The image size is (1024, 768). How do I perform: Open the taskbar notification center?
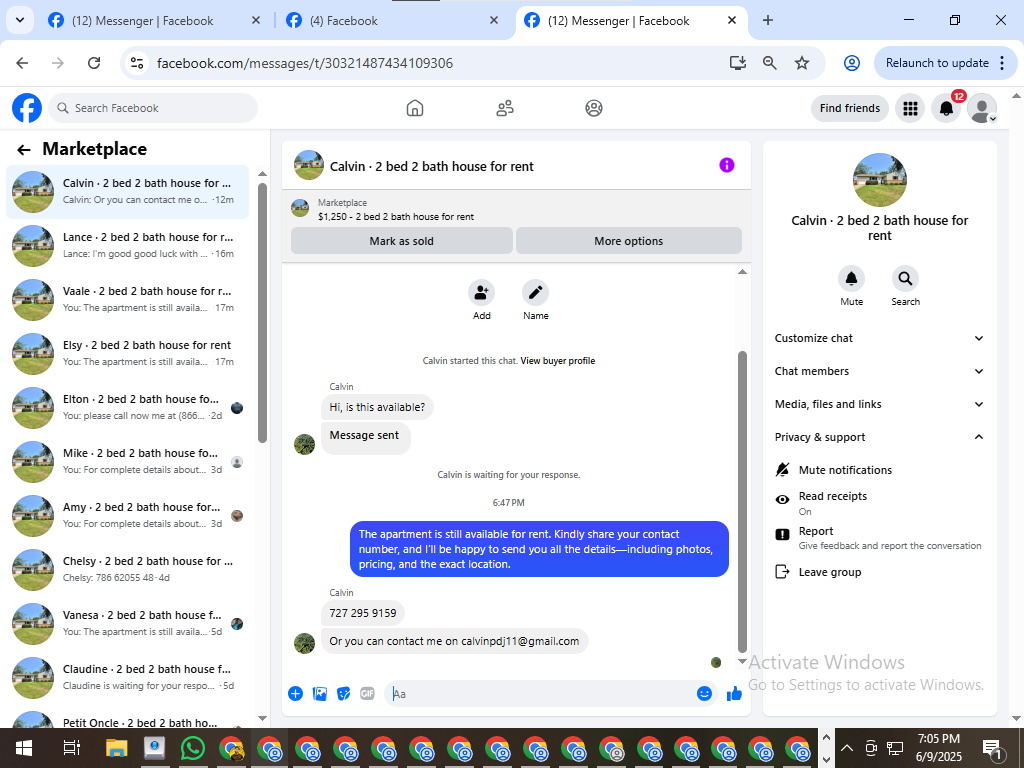[x=992, y=748]
